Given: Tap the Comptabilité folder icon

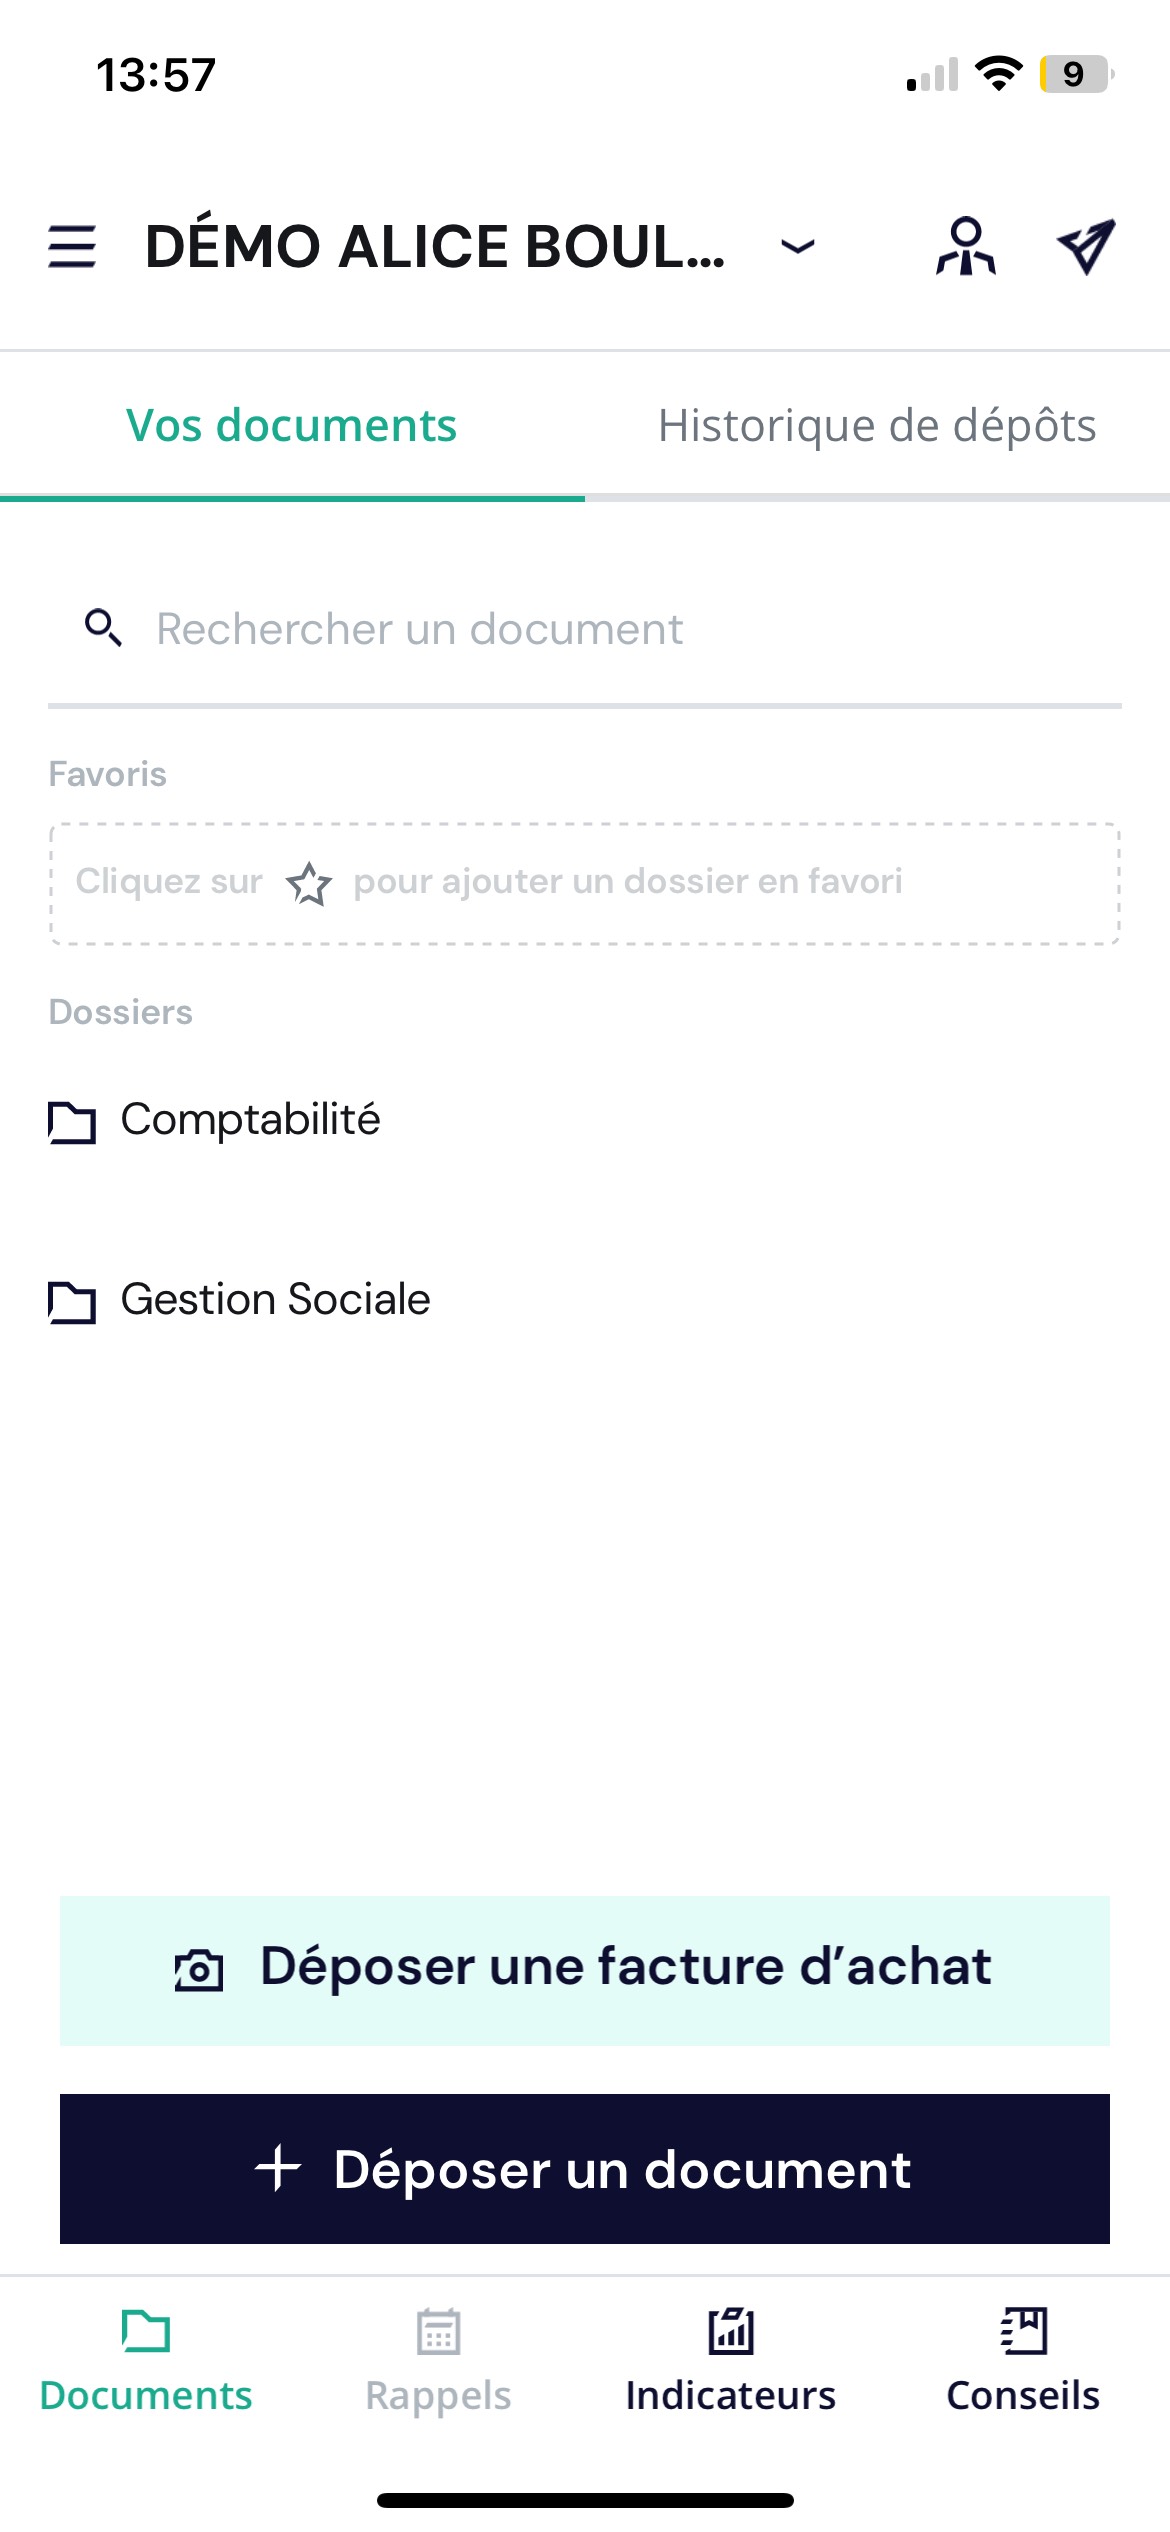Looking at the screenshot, I should [72, 1122].
